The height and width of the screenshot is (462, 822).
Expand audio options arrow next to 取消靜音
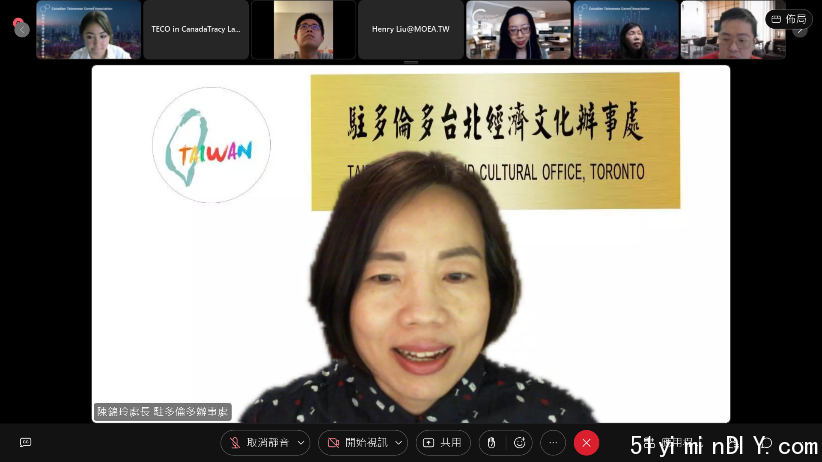coord(301,443)
